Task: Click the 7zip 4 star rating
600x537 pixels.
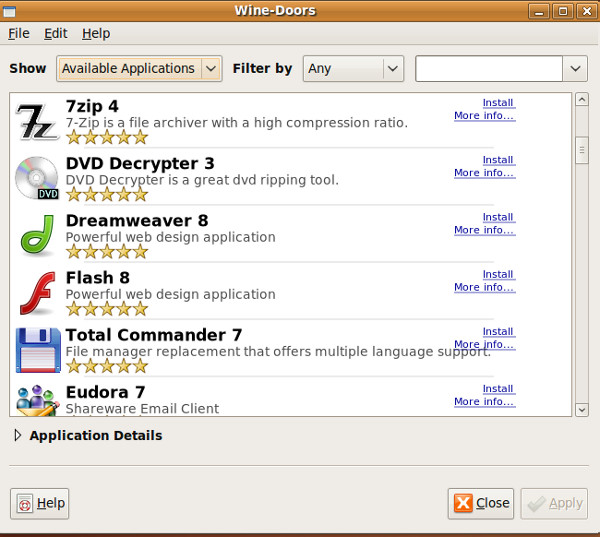Action: click(107, 137)
